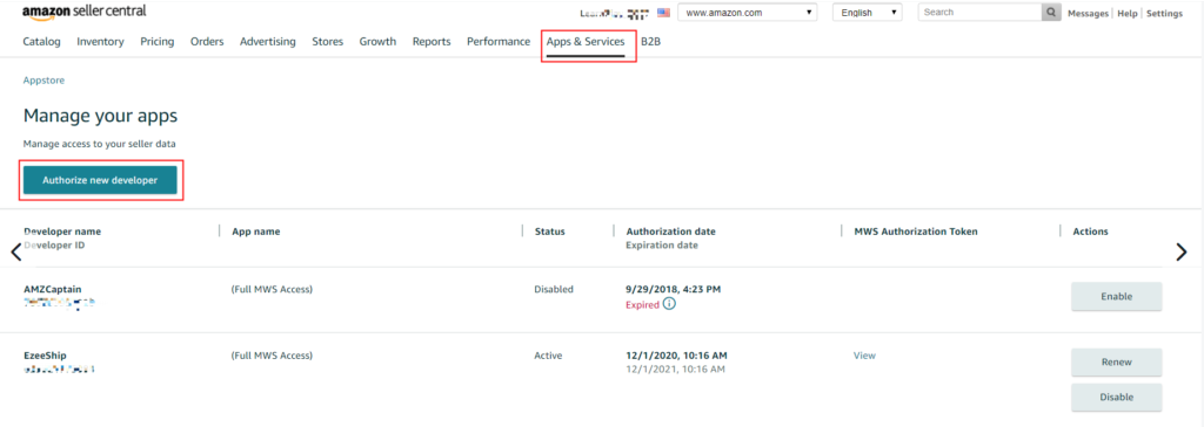Click Authorize new developer button

100,180
